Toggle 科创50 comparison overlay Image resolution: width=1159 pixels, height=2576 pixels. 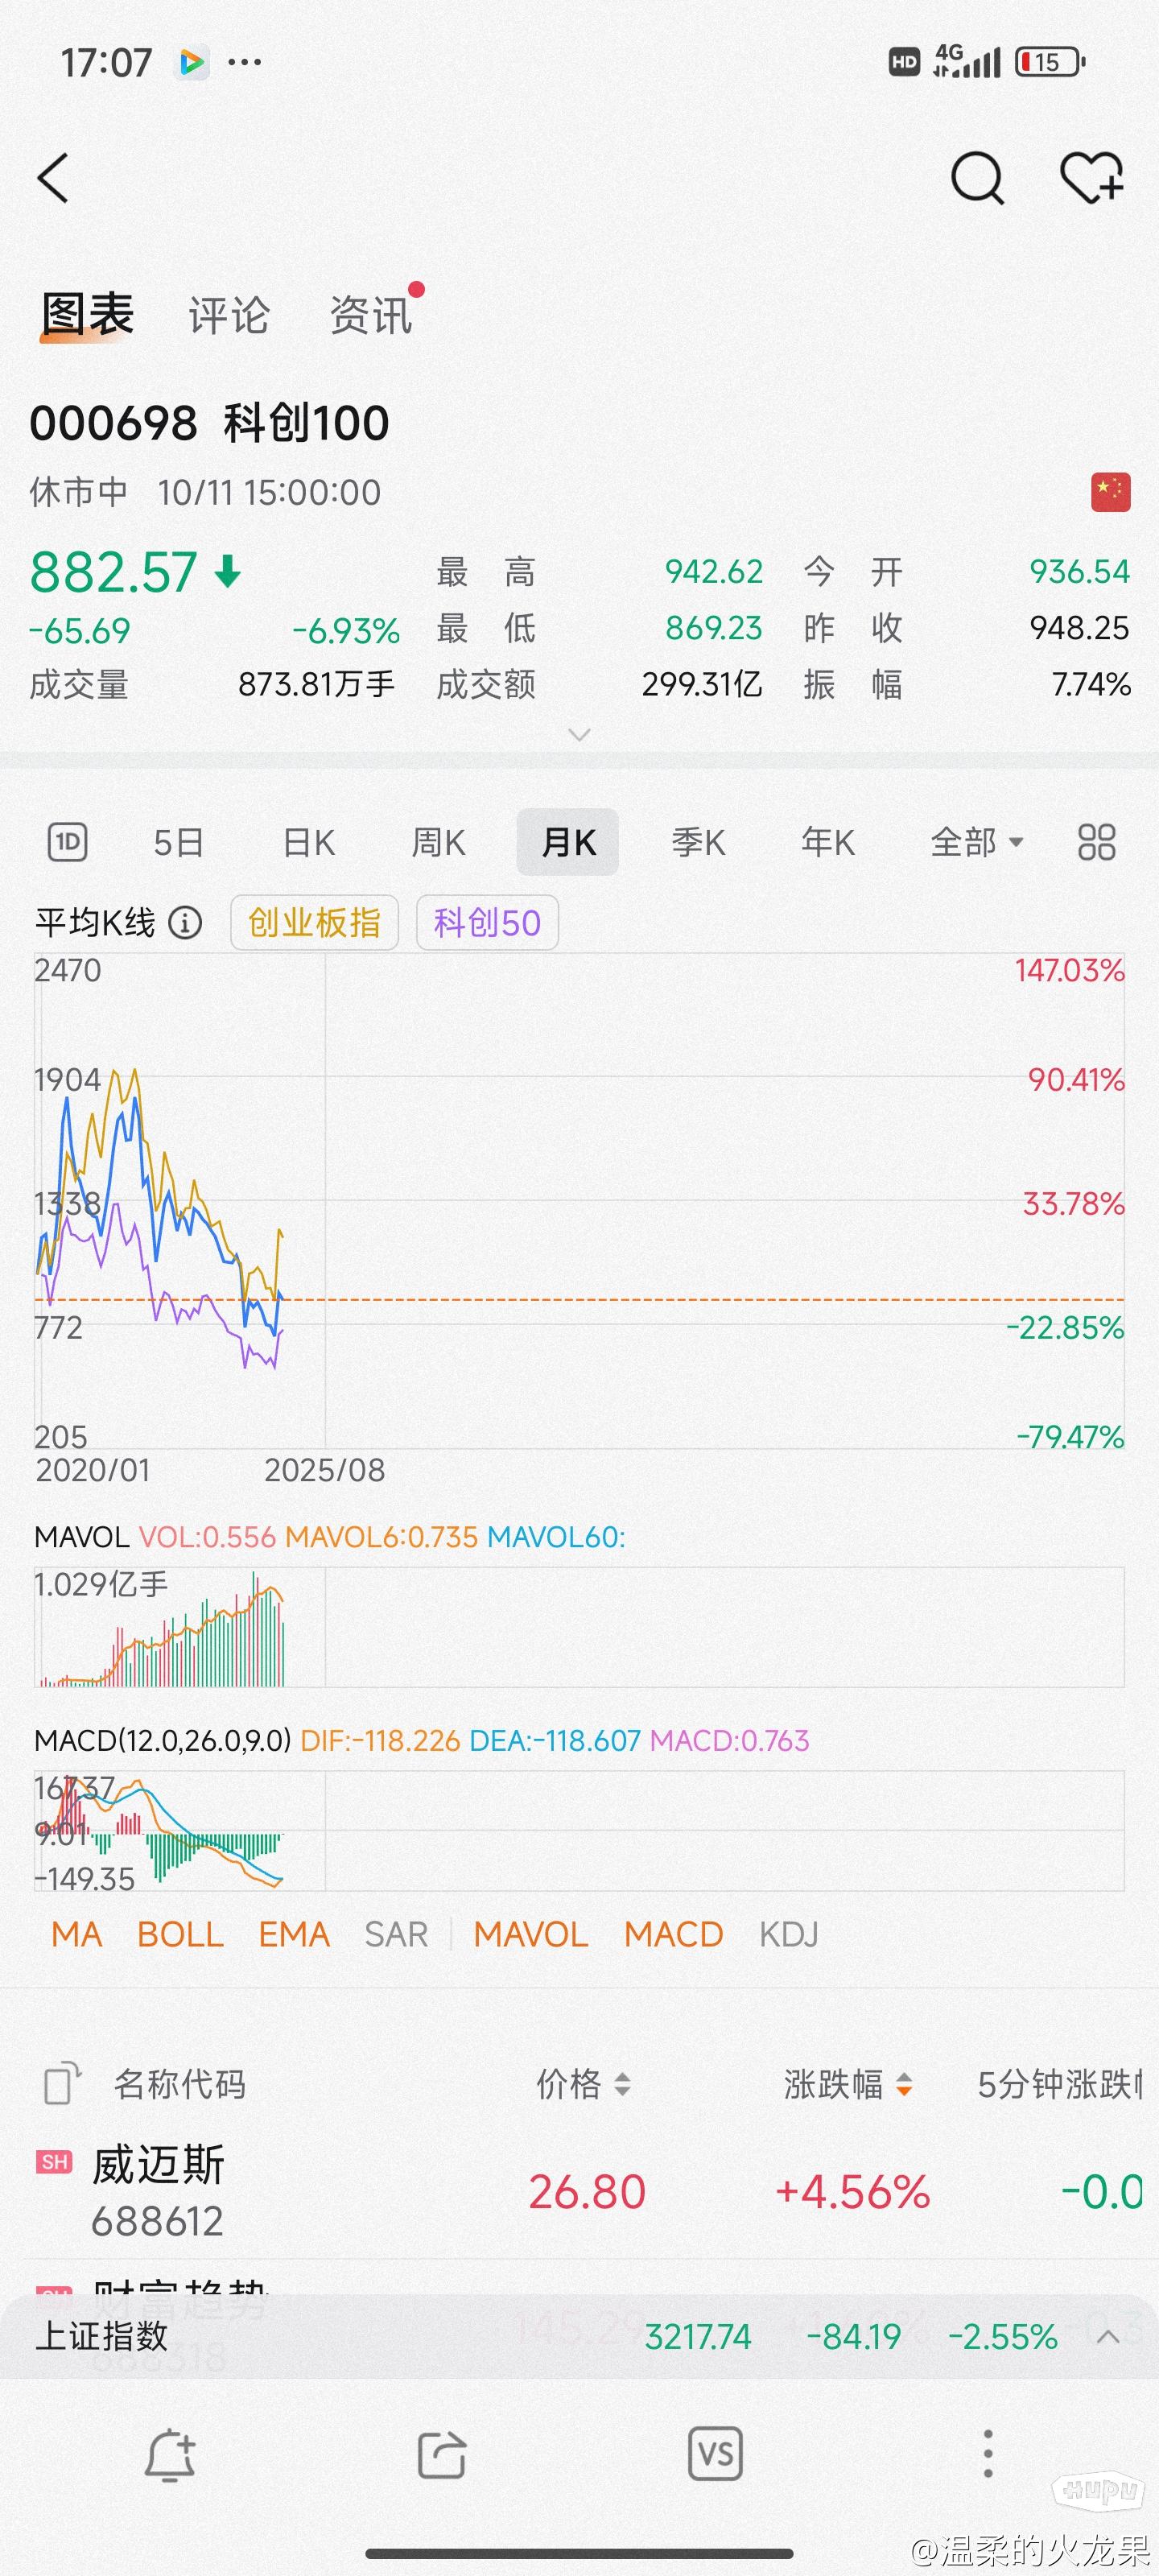(x=487, y=922)
